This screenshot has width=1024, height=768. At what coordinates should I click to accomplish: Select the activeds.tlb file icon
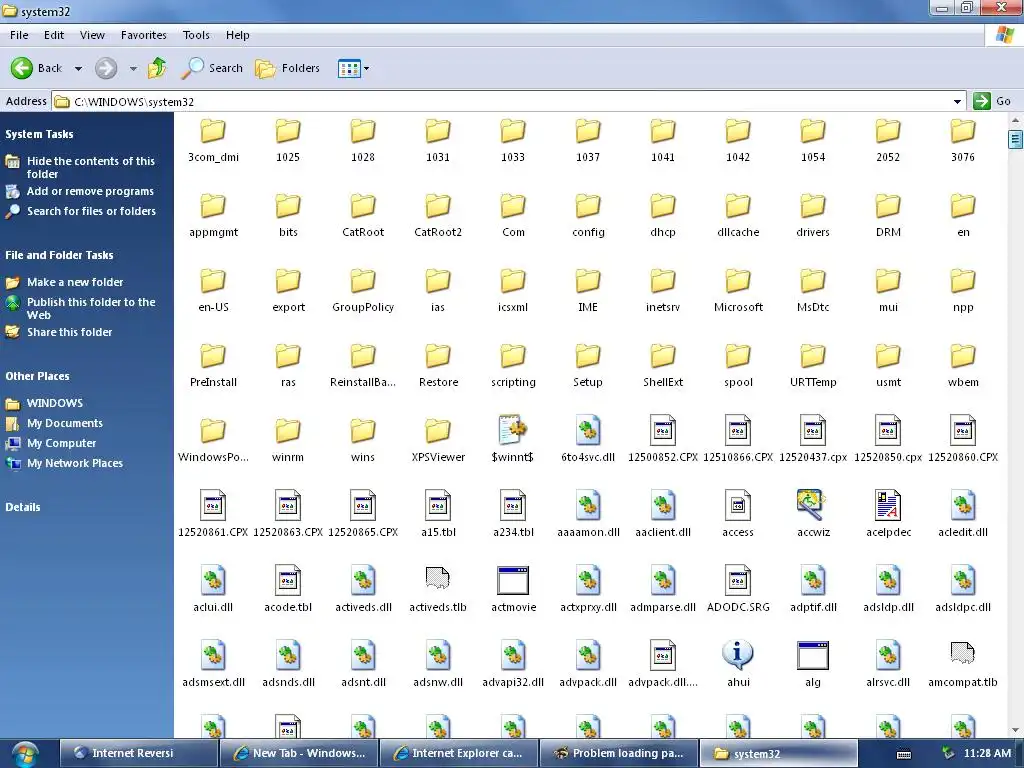coord(438,579)
